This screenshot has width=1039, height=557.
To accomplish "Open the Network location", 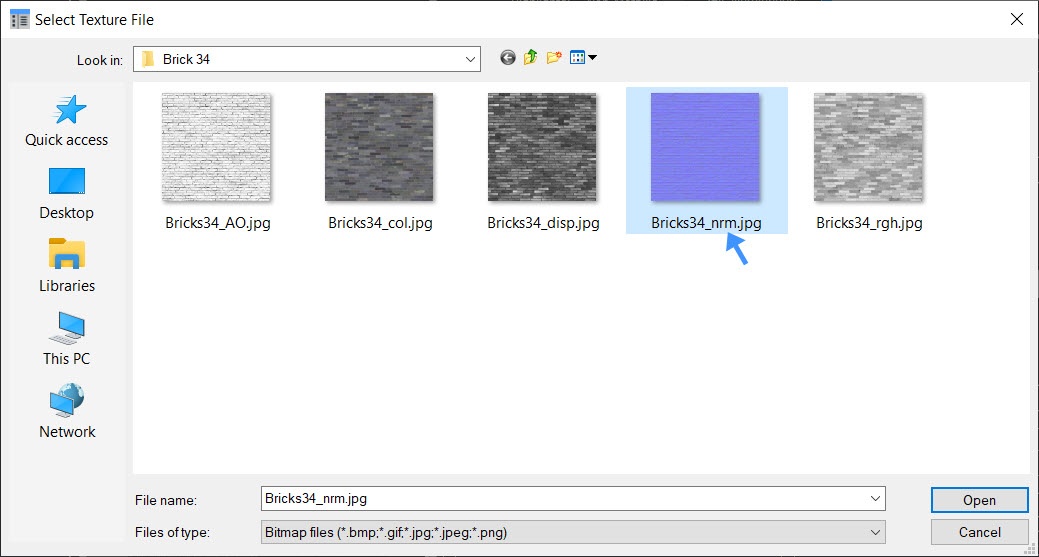I will coord(66,412).
